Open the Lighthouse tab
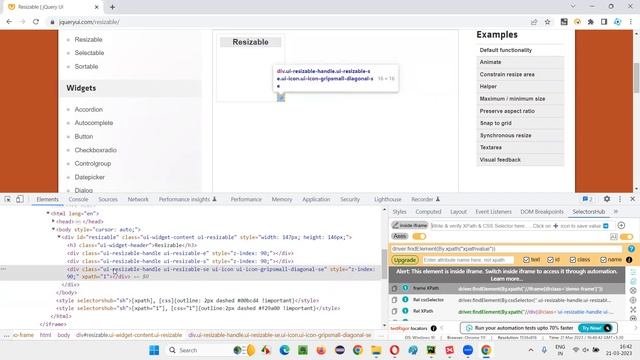Image resolution: width=640 pixels, height=360 pixels. point(387,199)
